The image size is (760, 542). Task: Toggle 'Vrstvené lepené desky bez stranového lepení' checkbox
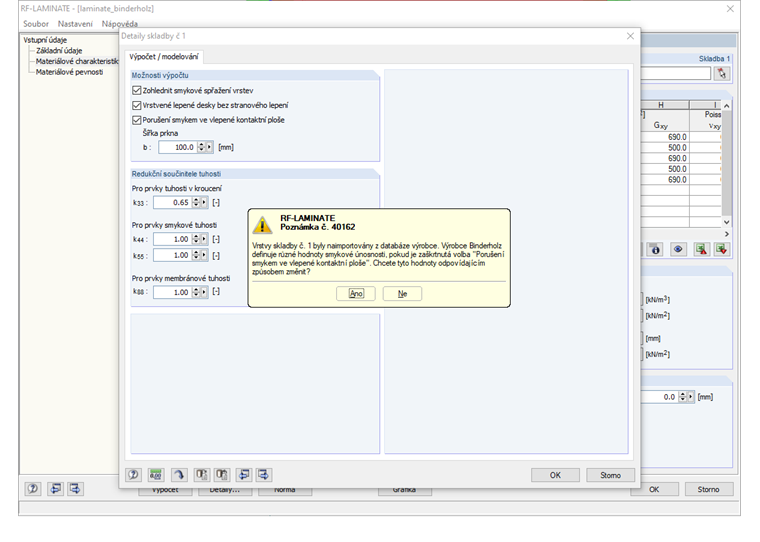coord(137,105)
